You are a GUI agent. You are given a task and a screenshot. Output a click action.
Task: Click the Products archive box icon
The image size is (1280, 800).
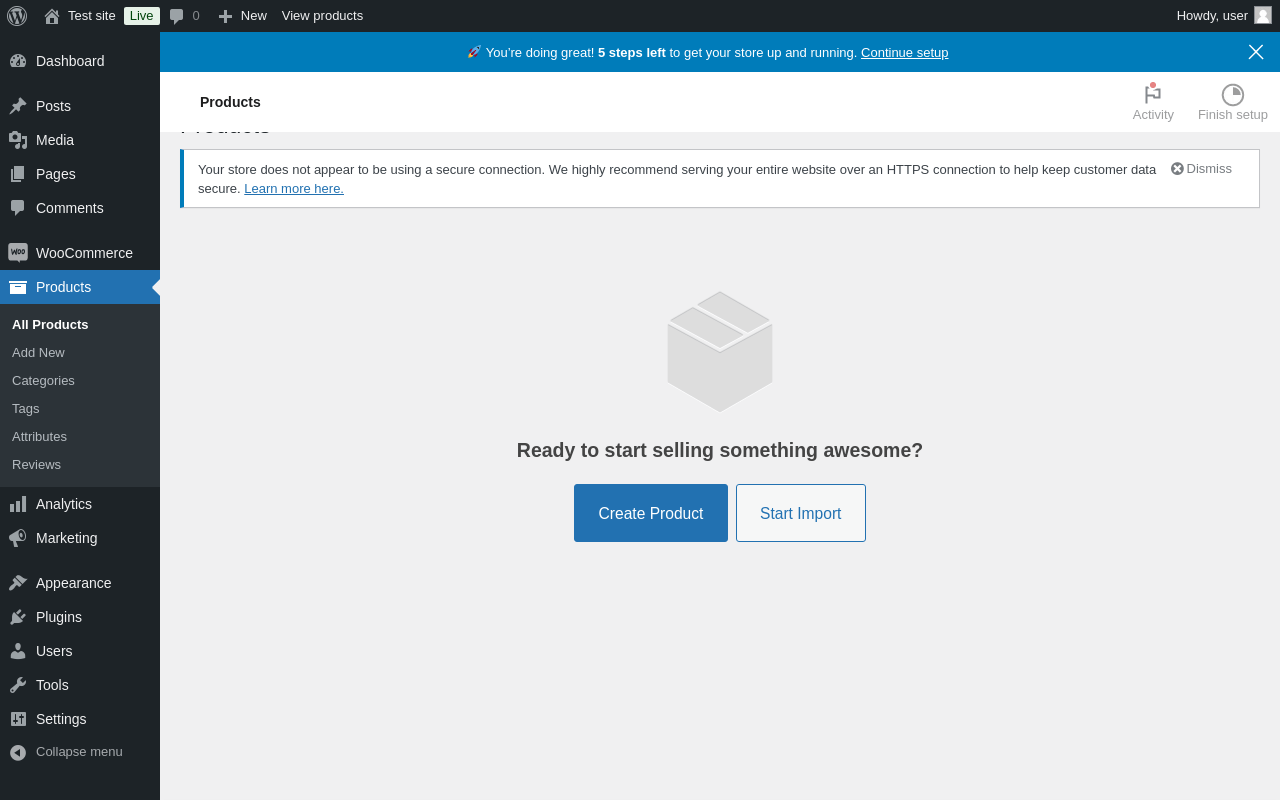[x=18, y=287]
